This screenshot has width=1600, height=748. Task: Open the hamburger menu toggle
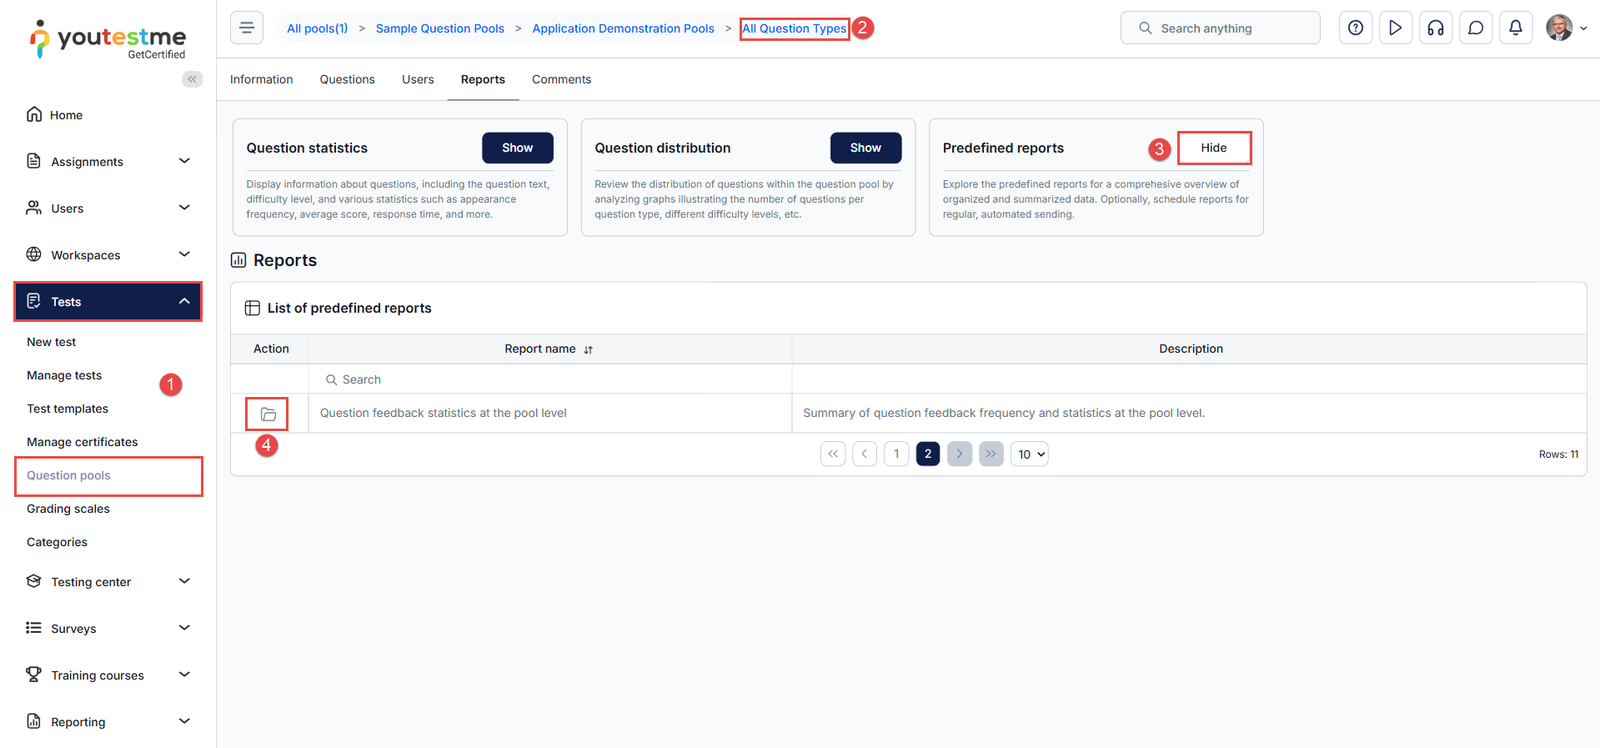click(247, 28)
